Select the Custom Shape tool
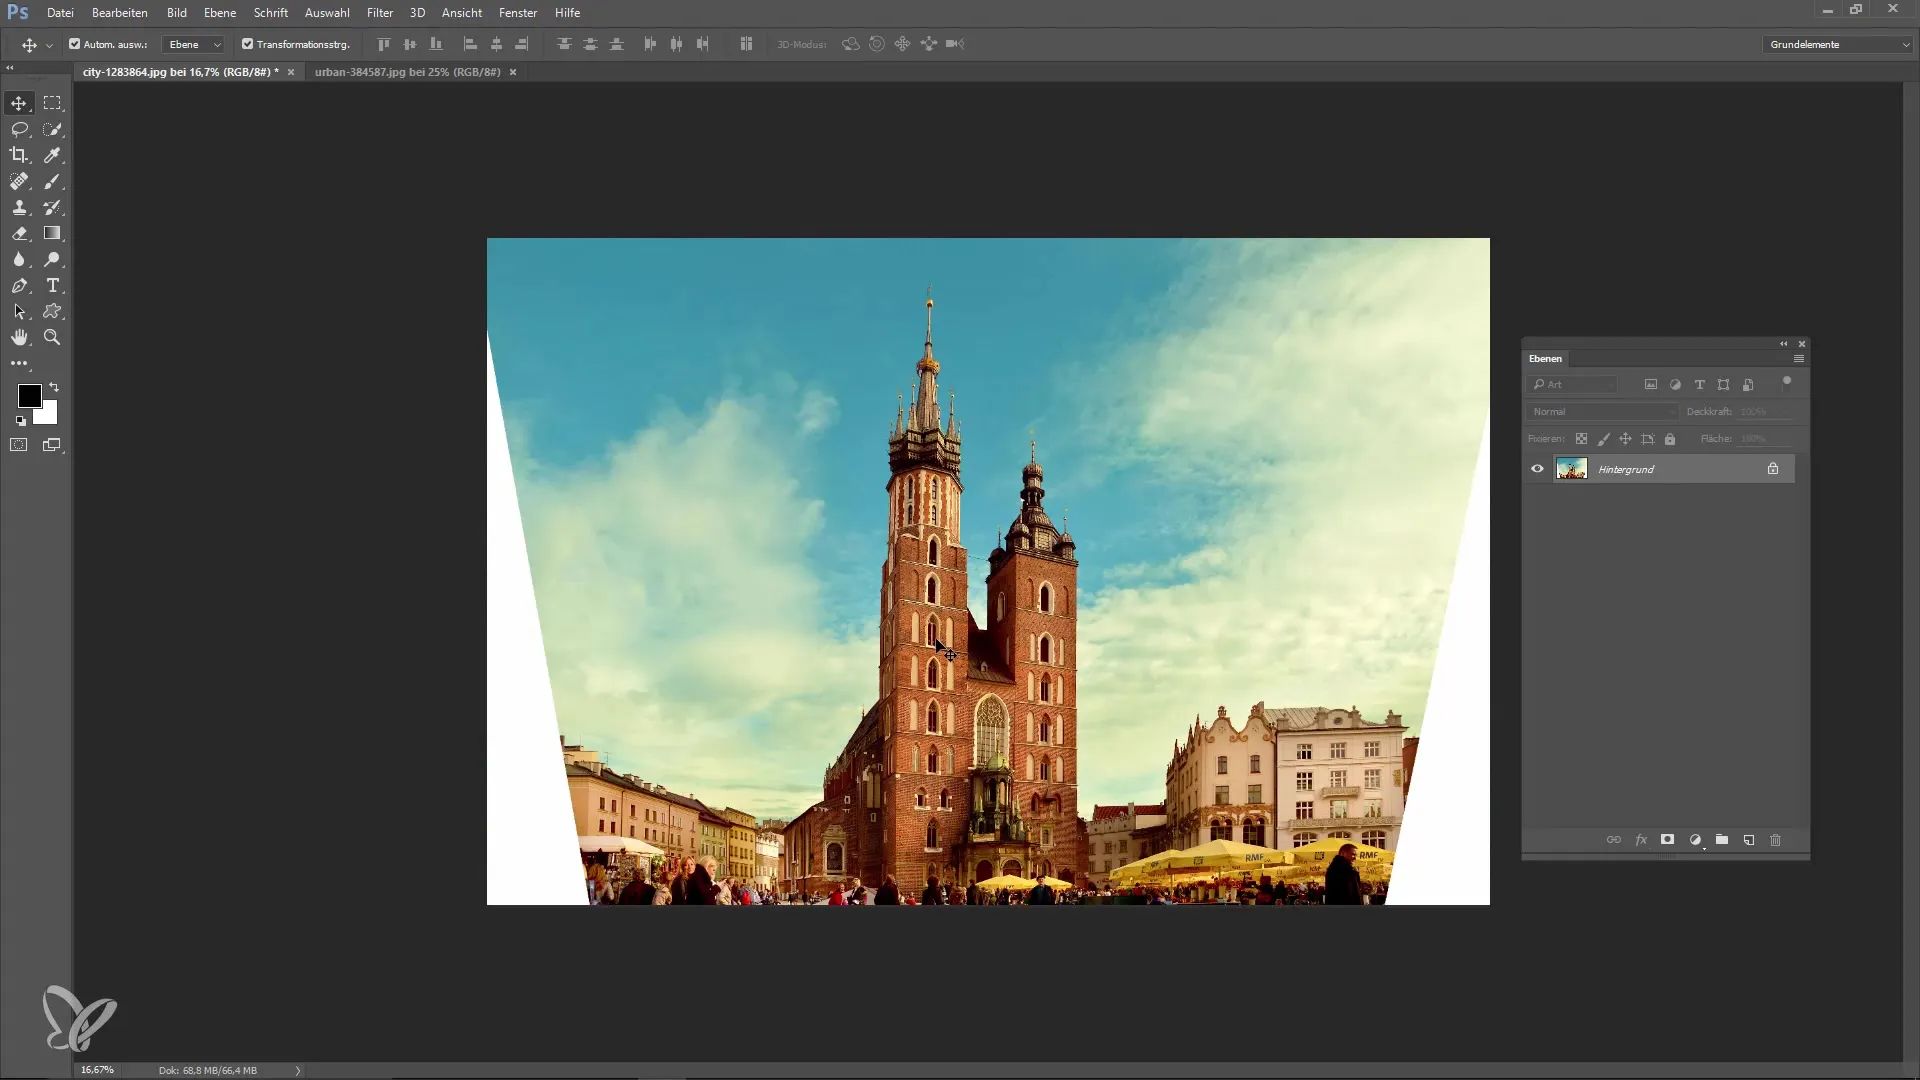1920x1080 pixels. point(52,312)
